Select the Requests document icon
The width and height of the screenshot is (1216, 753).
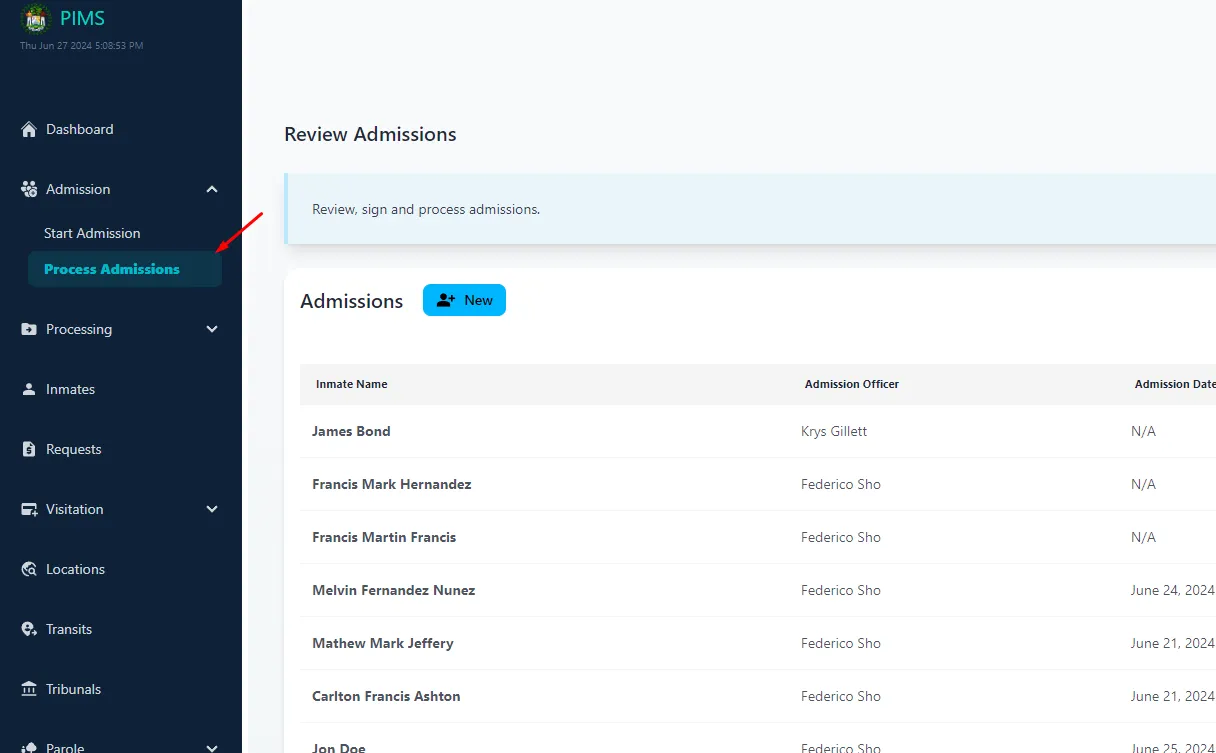point(26,449)
